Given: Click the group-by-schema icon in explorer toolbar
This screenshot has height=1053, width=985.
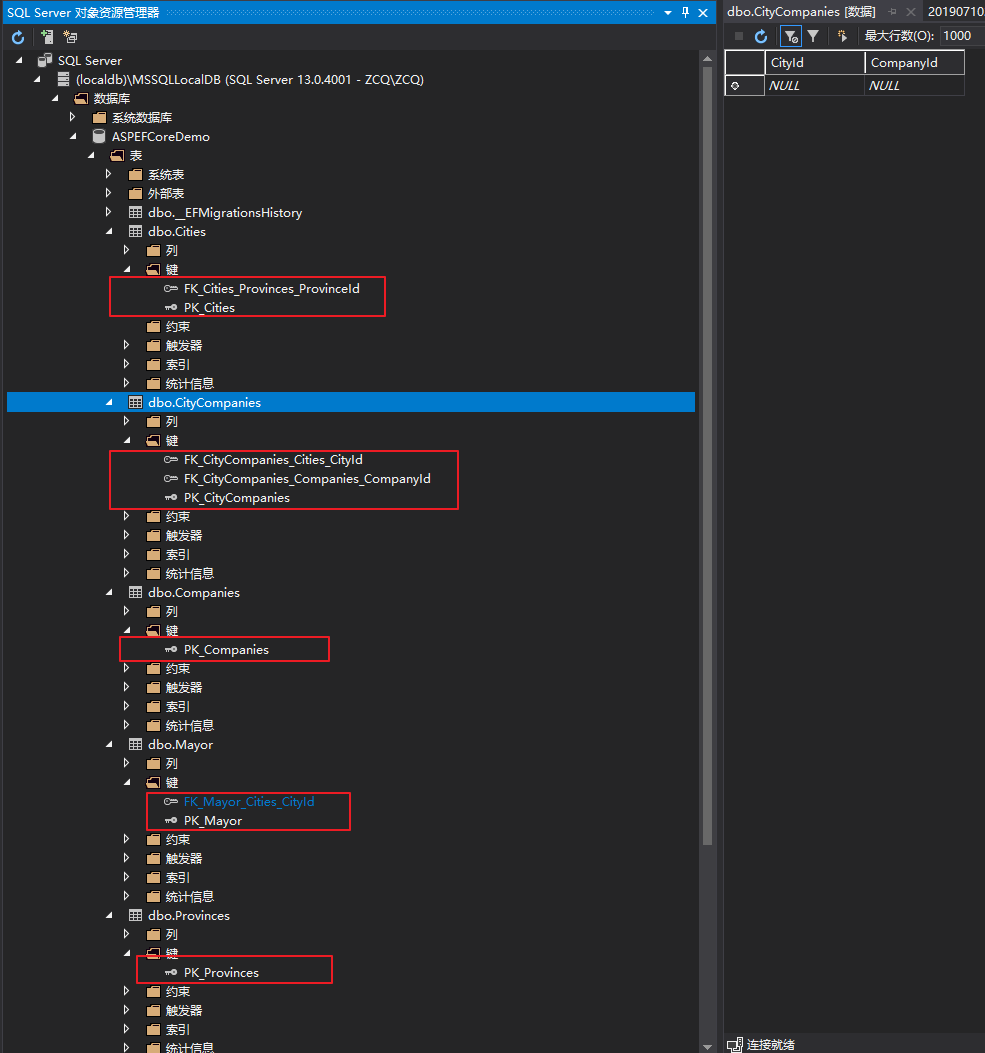Looking at the screenshot, I should click(70, 37).
